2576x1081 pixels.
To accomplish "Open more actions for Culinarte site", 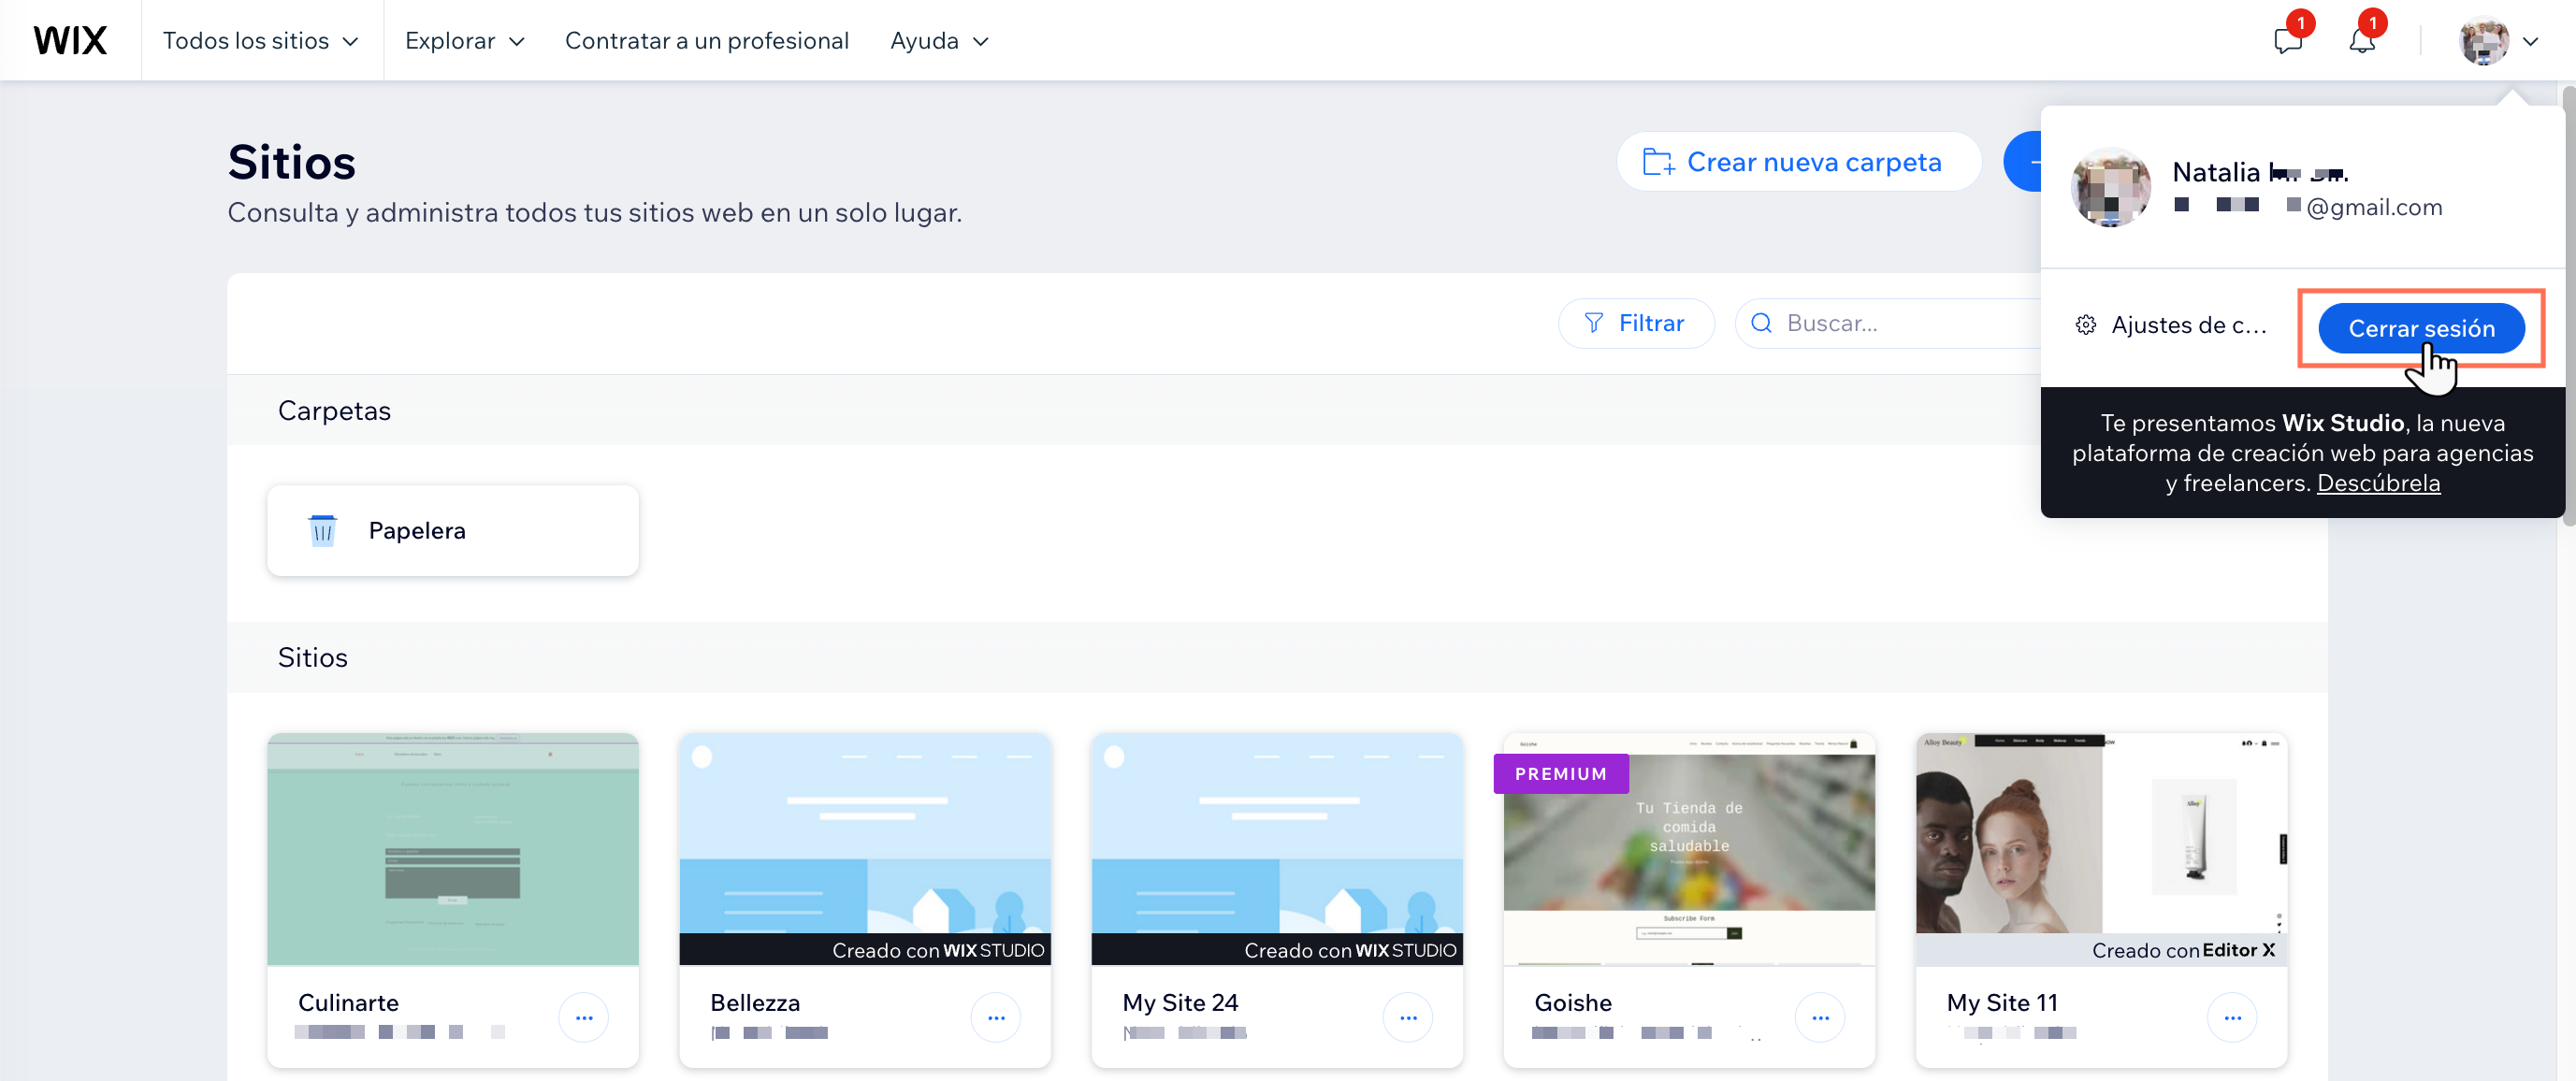I will [x=584, y=1017].
